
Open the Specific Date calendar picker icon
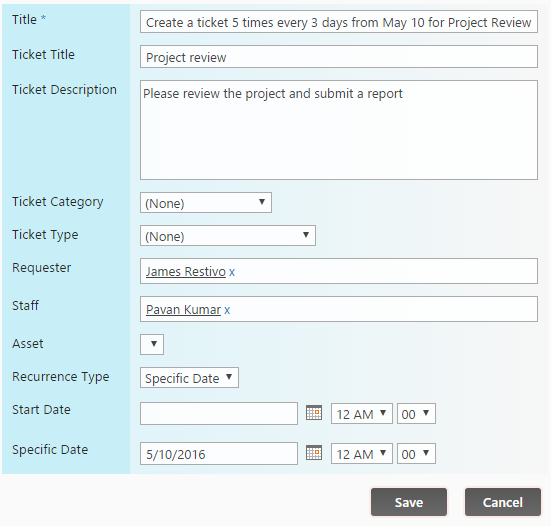point(314,453)
